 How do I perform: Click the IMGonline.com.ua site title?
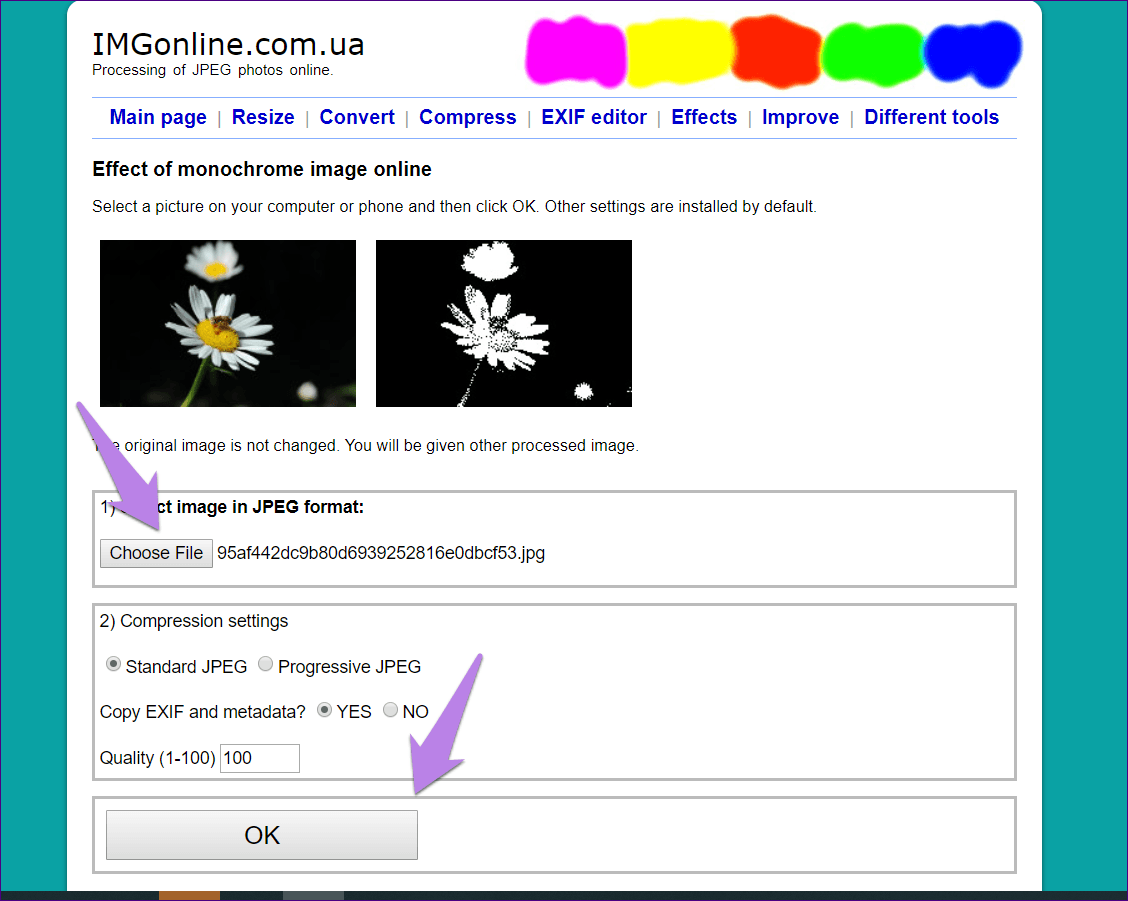[228, 45]
